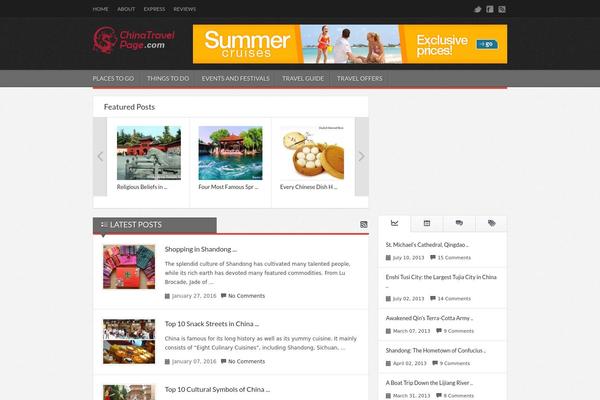Switch to the popular posts chart tab
600x400 pixels.
coord(395,223)
